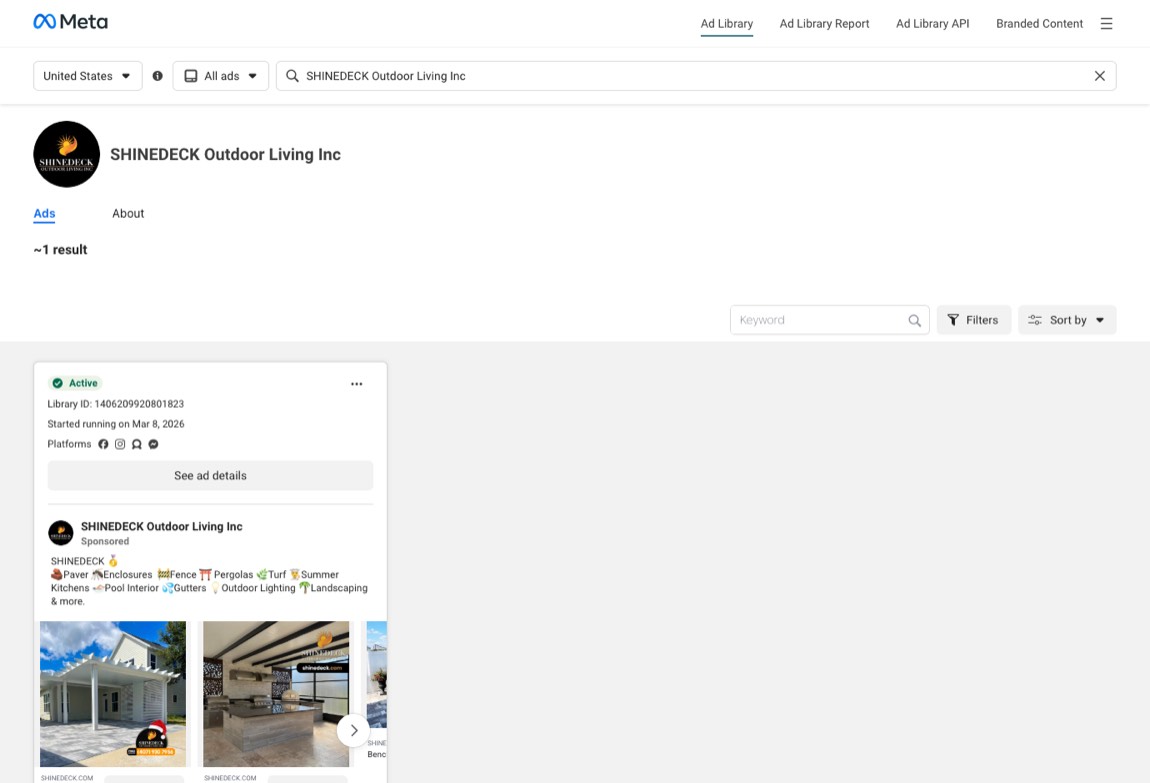Open the hamburger menu icon
The width and height of the screenshot is (1150, 783).
pyautogui.click(x=1106, y=23)
